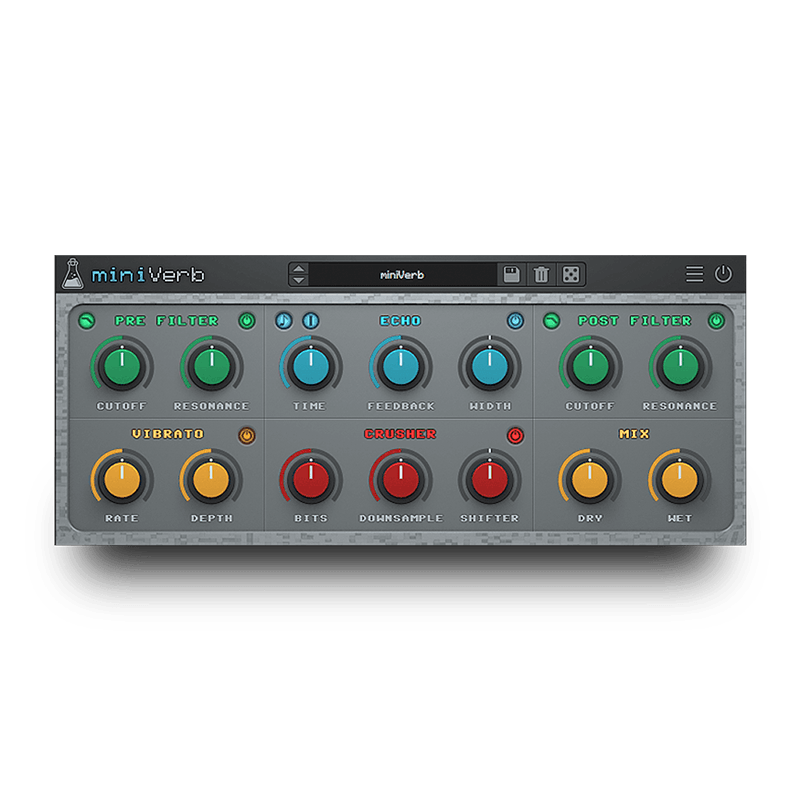
Task: Toggle Vibrato section power button
Action: [247, 435]
